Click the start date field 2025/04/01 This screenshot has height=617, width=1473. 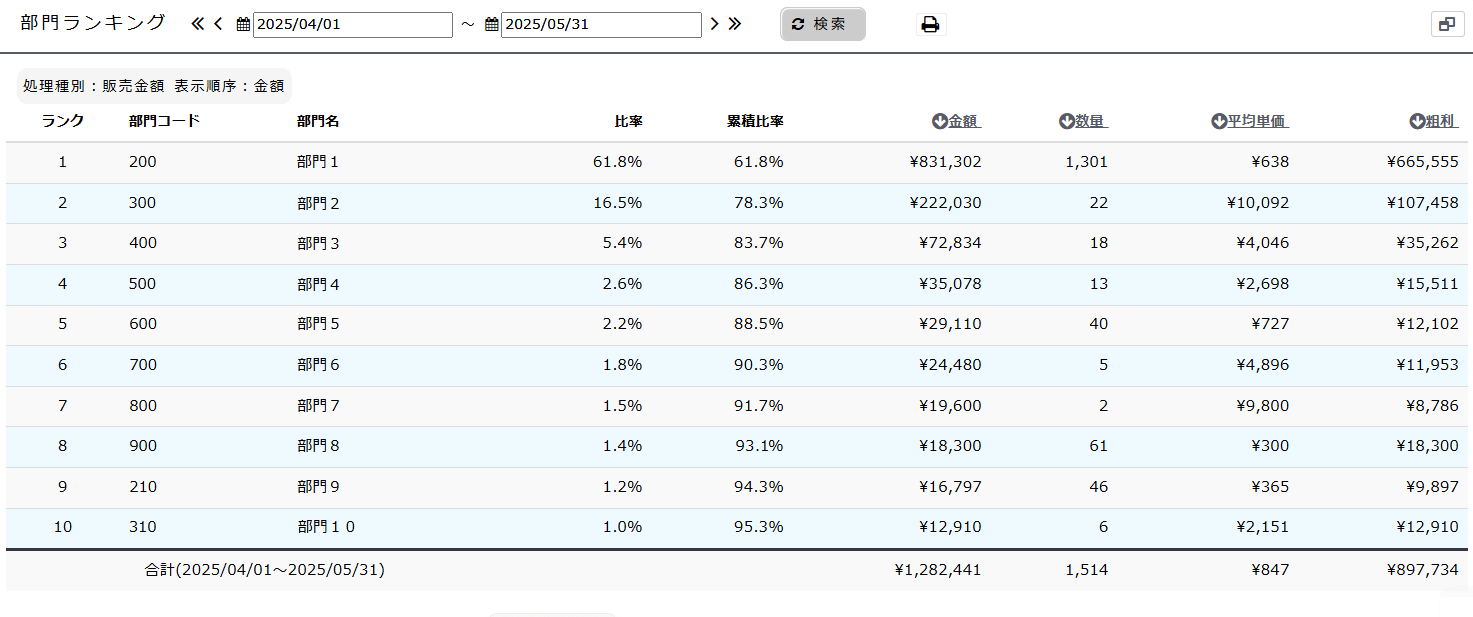click(x=352, y=25)
